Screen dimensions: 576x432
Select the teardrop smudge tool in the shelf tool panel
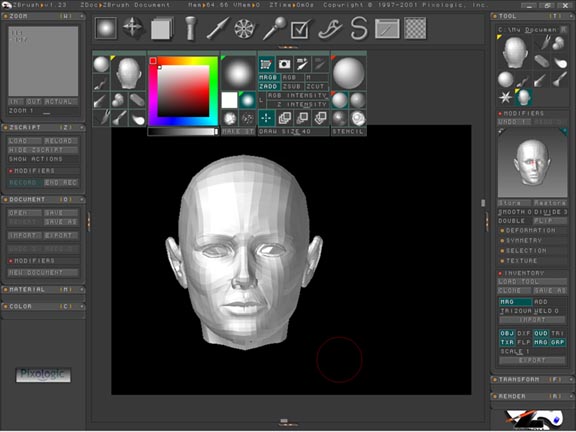point(137,118)
